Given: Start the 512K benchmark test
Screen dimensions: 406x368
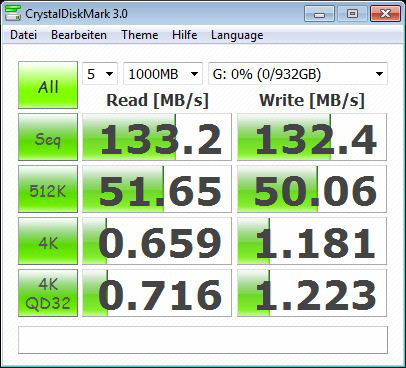Looking at the screenshot, I should click(48, 189).
